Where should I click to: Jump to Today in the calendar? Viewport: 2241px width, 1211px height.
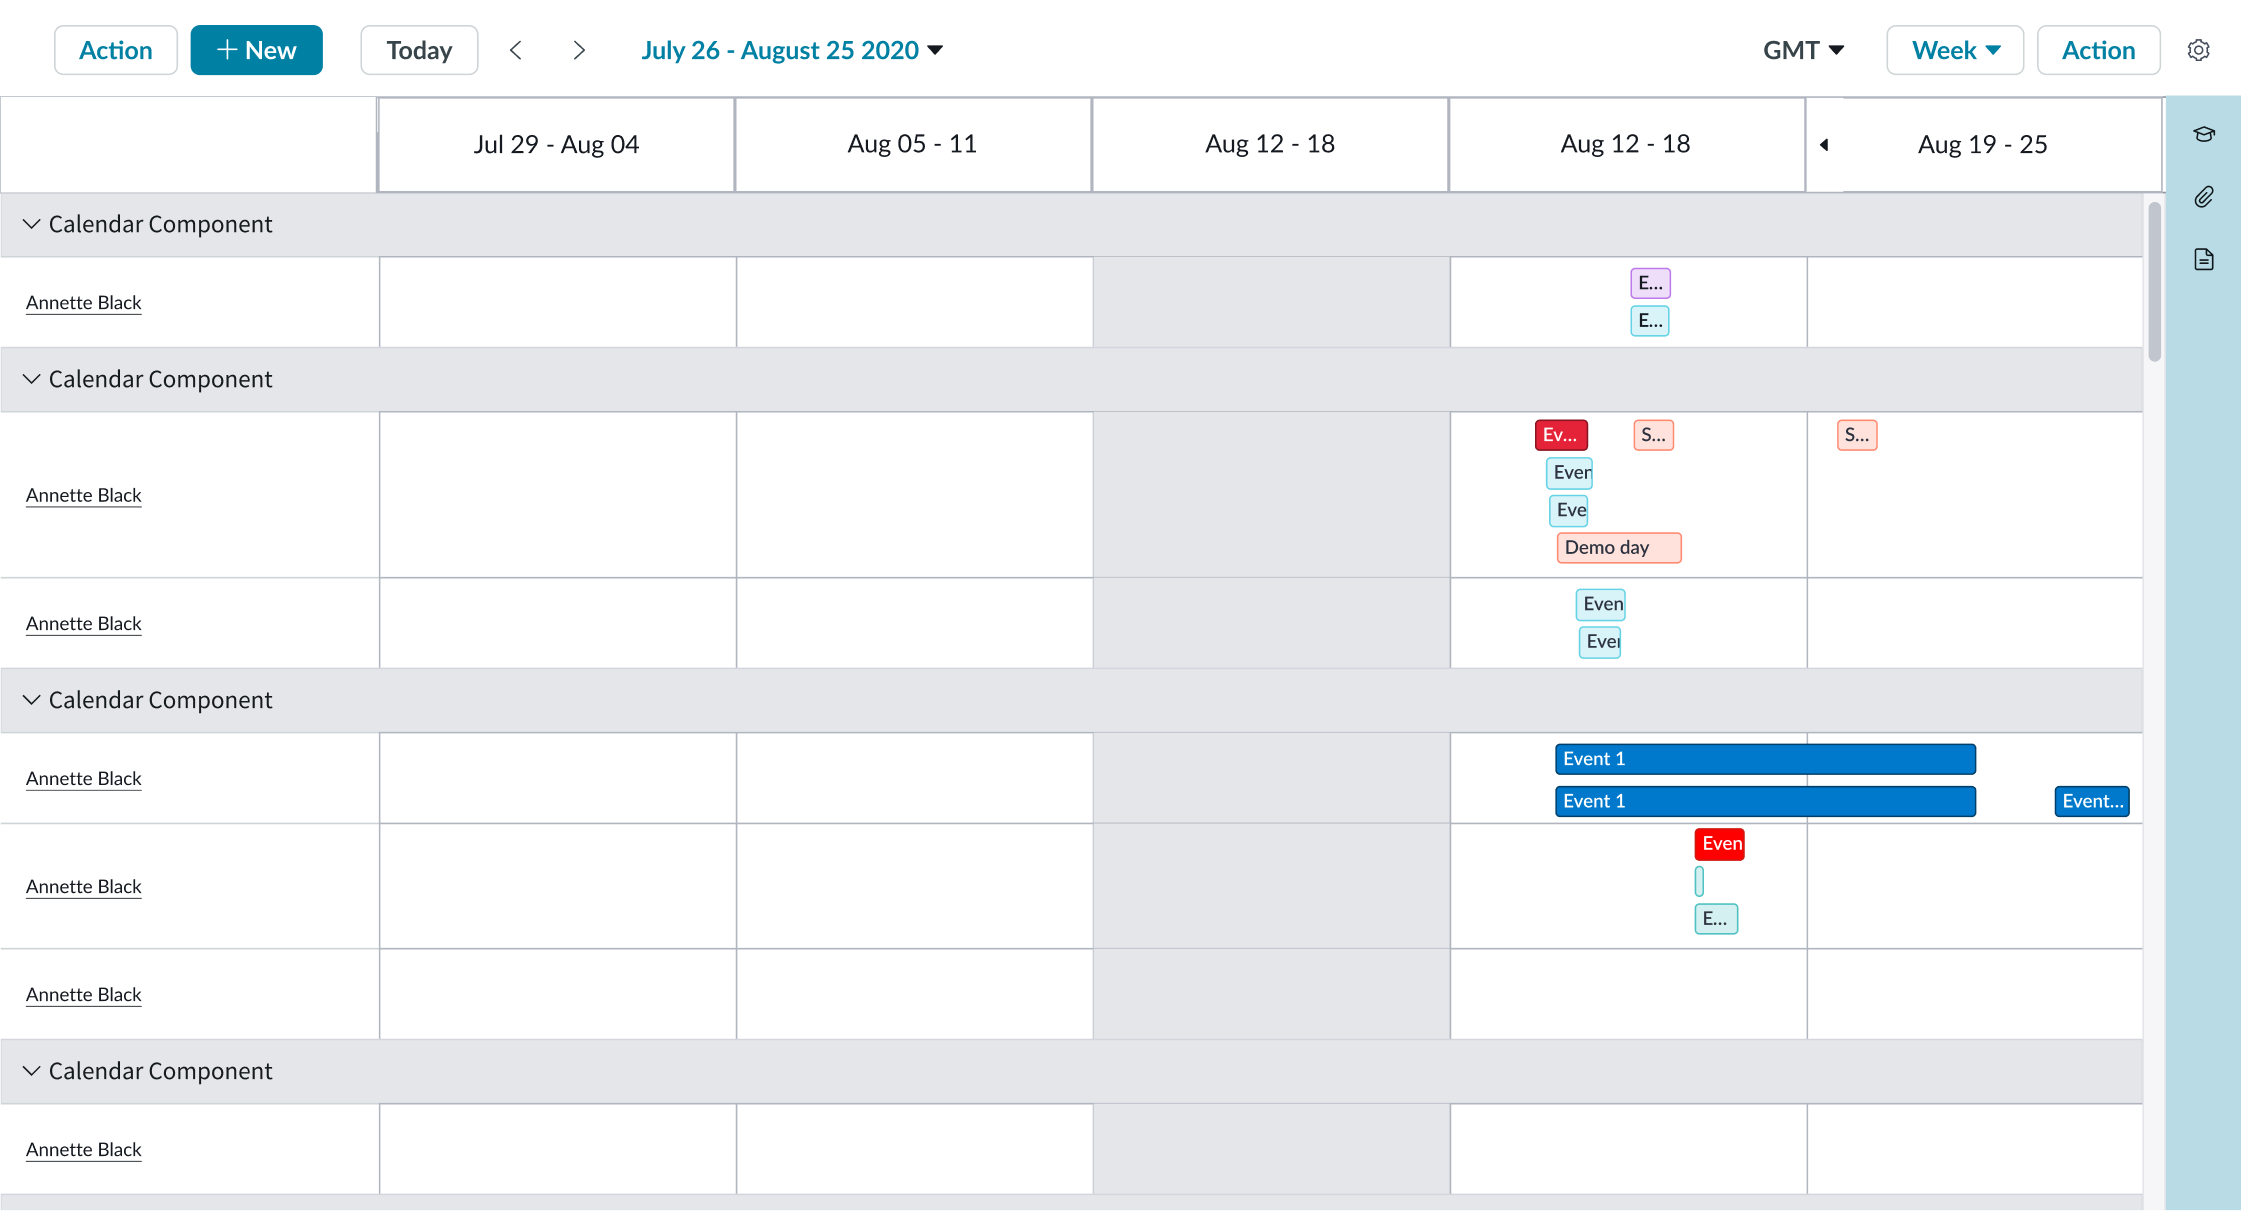click(x=419, y=49)
